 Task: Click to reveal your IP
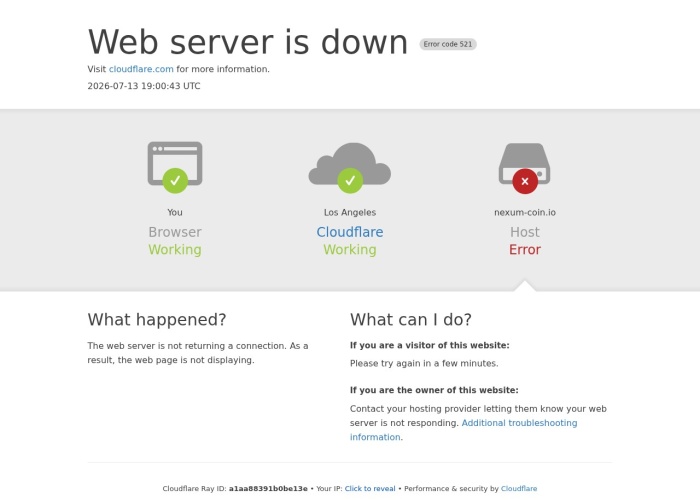click(370, 488)
